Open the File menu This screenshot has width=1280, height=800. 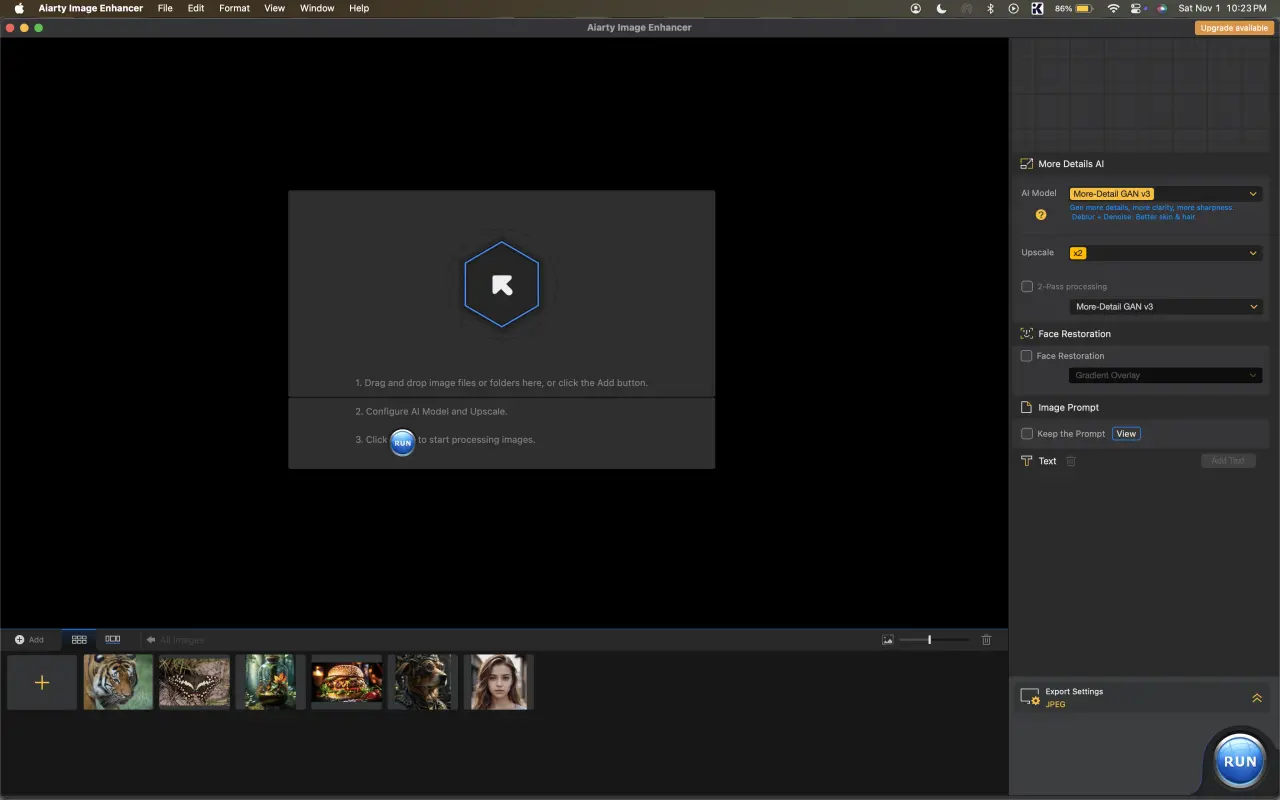click(165, 8)
